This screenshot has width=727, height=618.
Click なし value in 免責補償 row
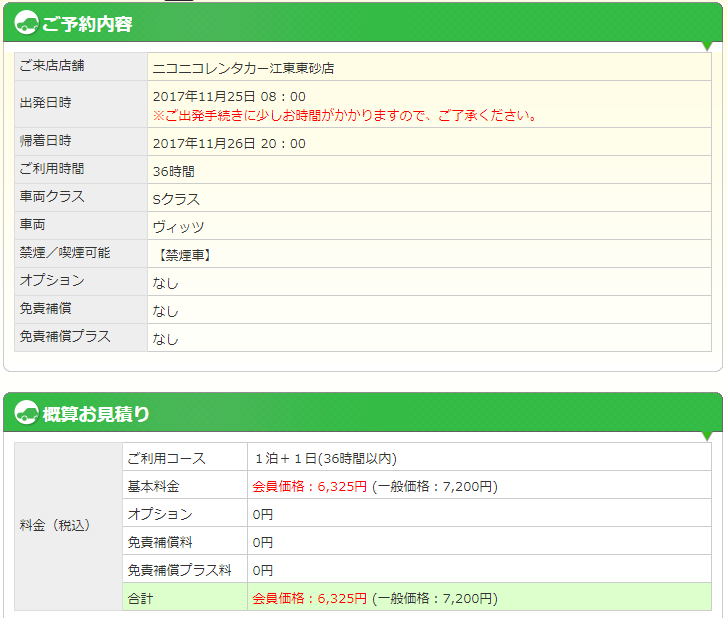(166, 311)
